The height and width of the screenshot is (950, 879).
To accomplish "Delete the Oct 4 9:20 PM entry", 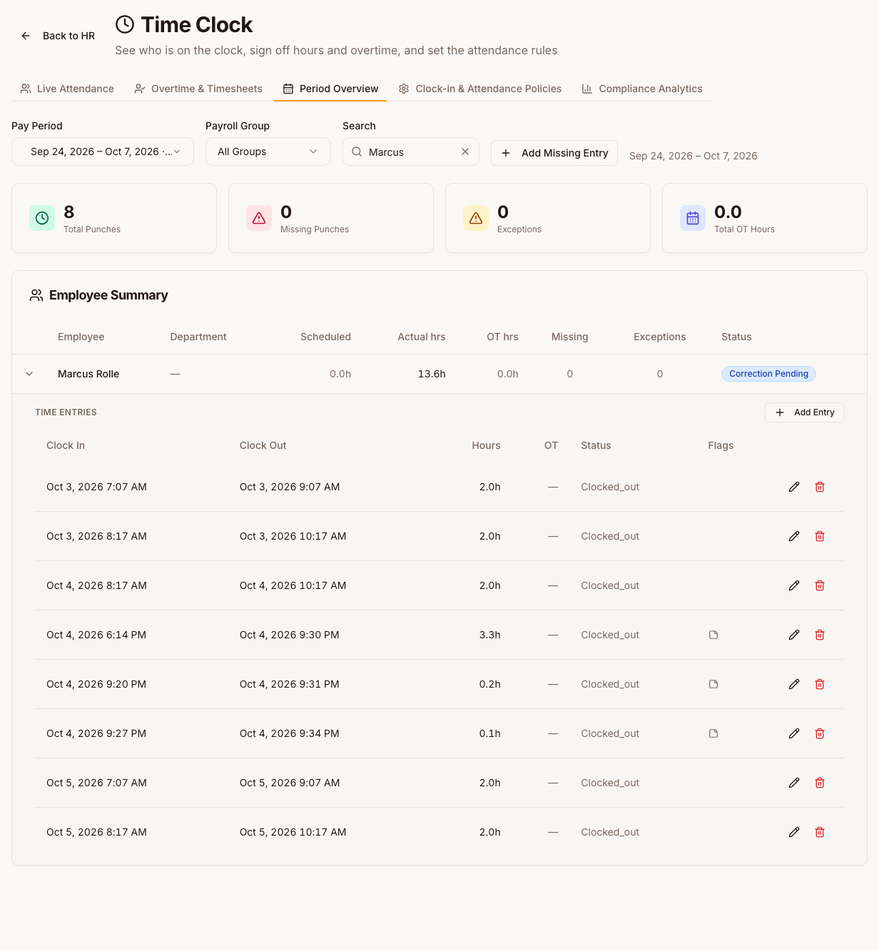I will (x=820, y=684).
